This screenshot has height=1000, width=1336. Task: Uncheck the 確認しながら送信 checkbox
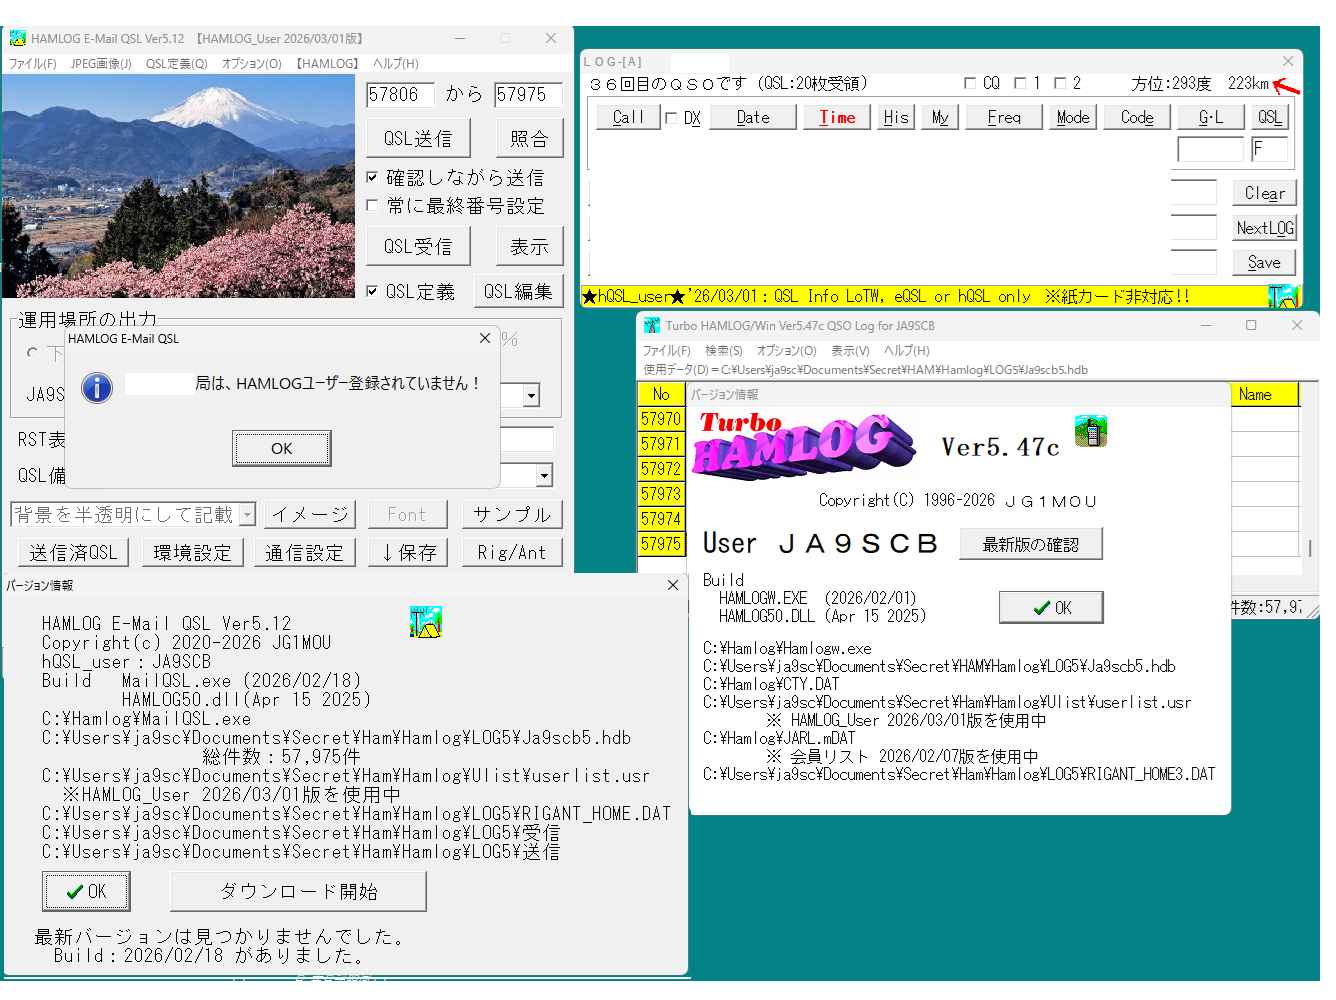pyautogui.click(x=372, y=178)
